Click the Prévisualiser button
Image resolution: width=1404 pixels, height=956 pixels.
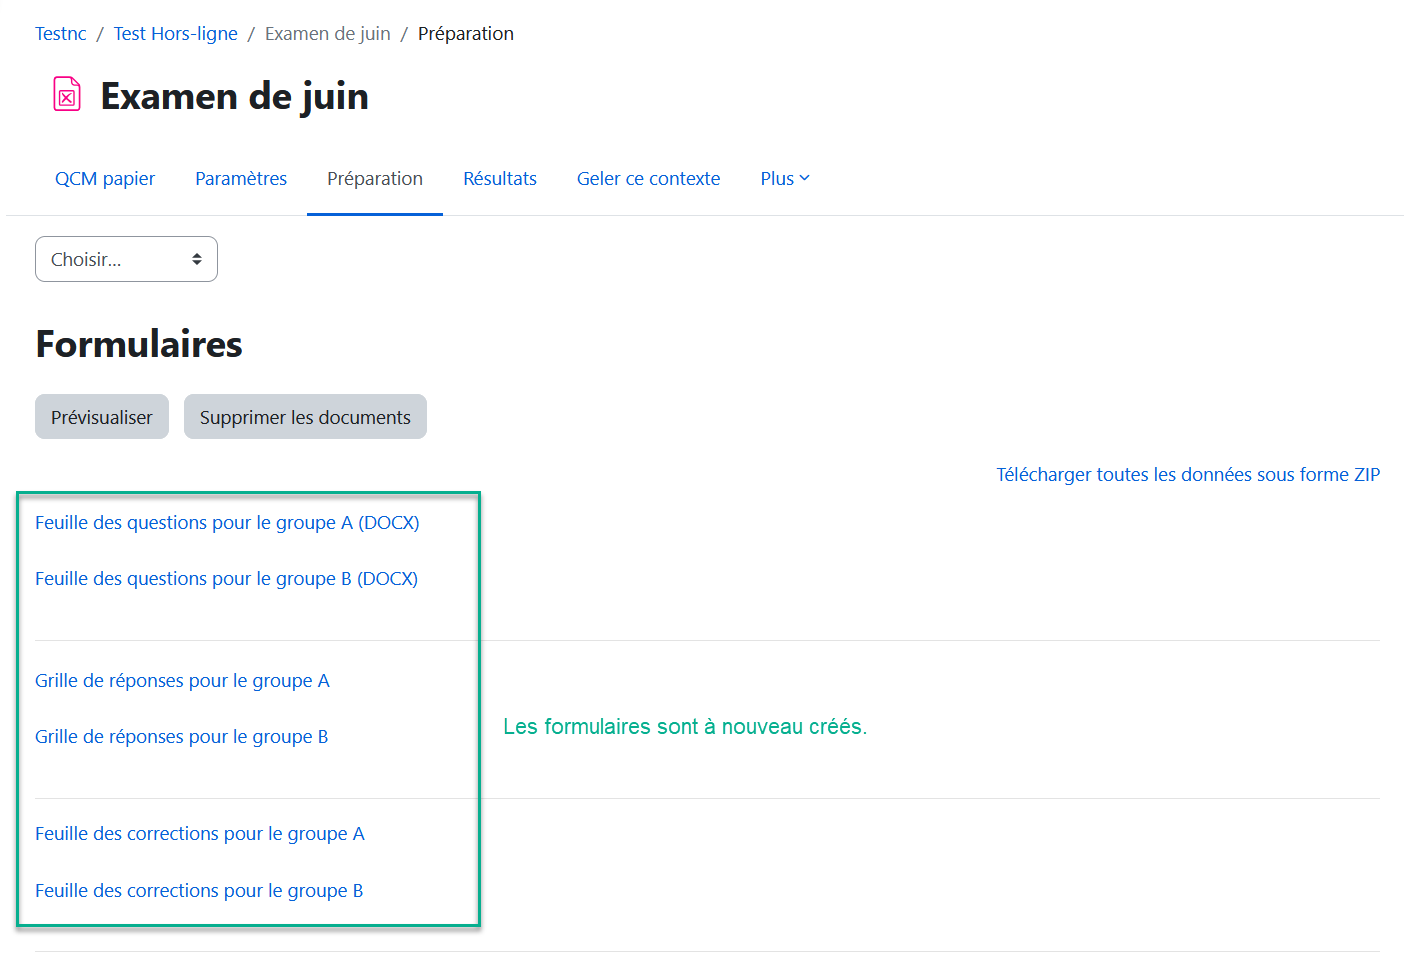point(102,417)
